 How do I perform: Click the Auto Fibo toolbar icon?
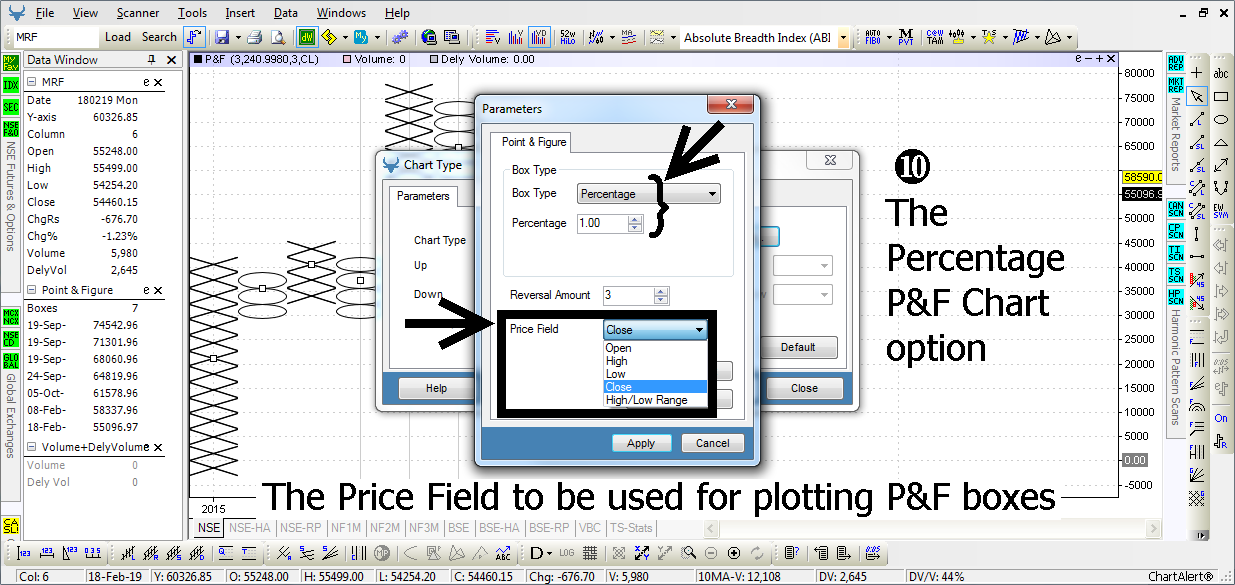[x=873, y=37]
